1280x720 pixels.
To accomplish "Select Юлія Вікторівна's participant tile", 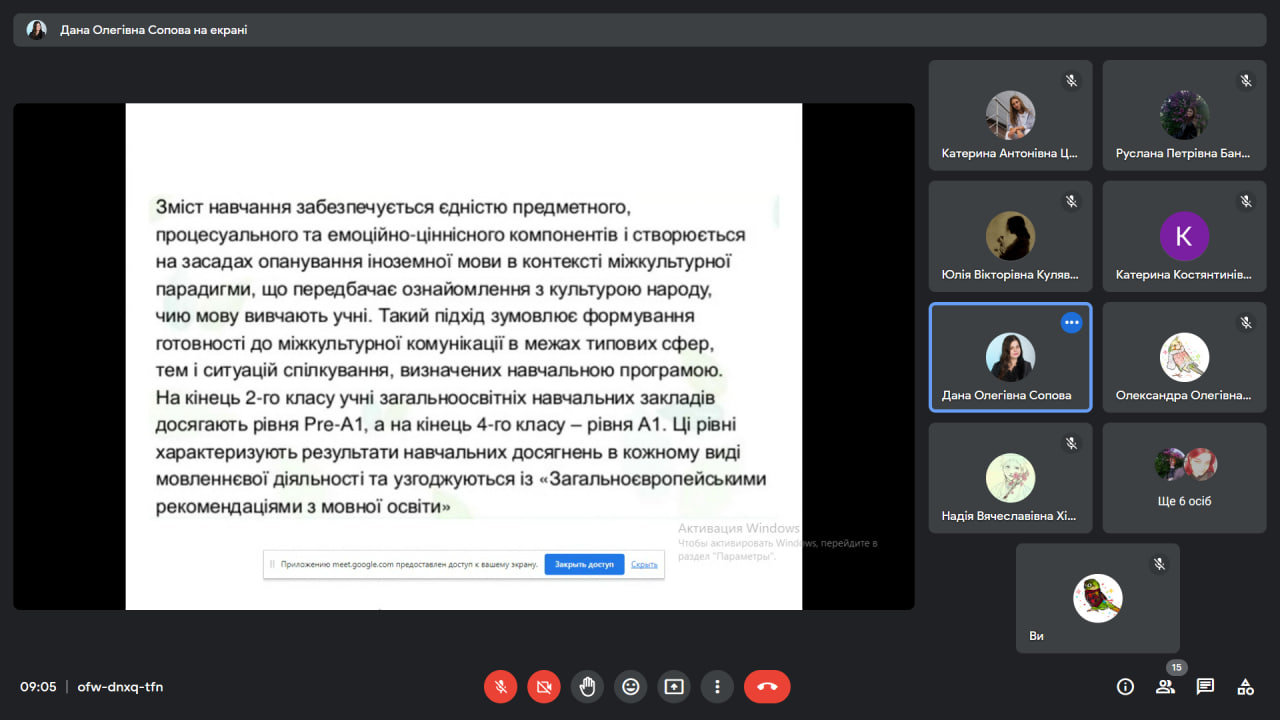I will coord(1010,236).
